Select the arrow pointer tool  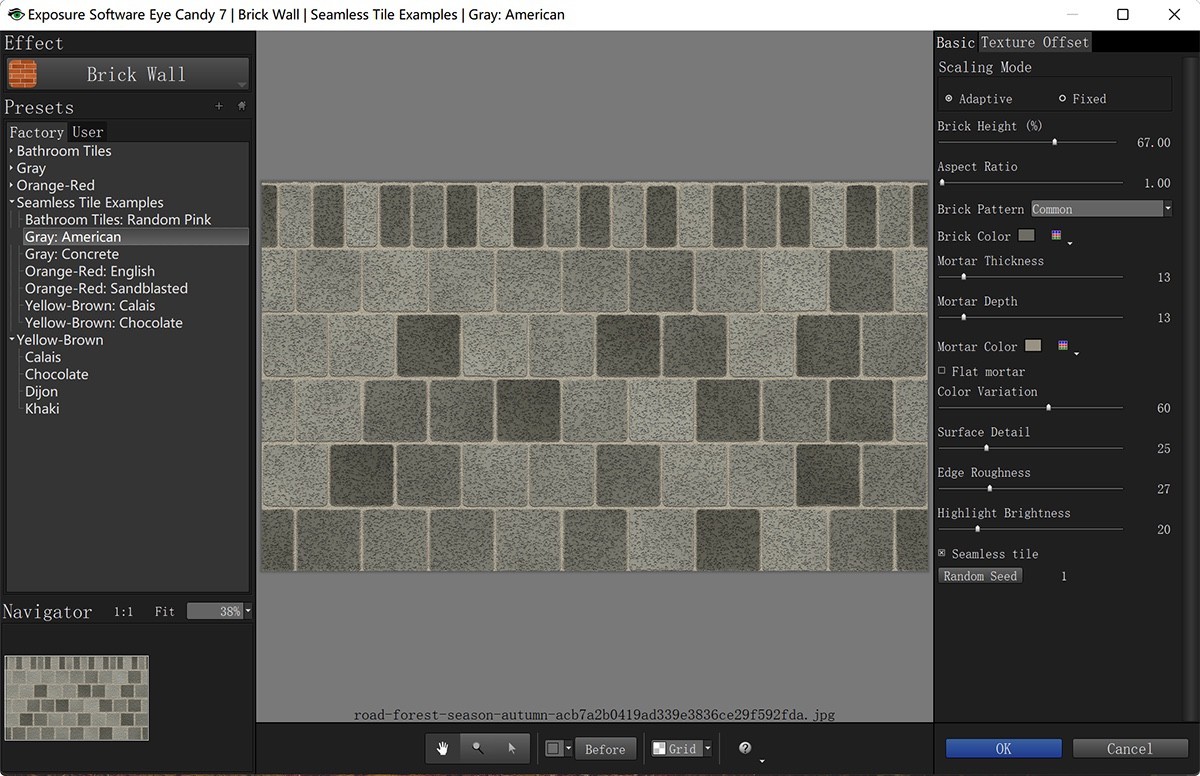pyautogui.click(x=511, y=748)
